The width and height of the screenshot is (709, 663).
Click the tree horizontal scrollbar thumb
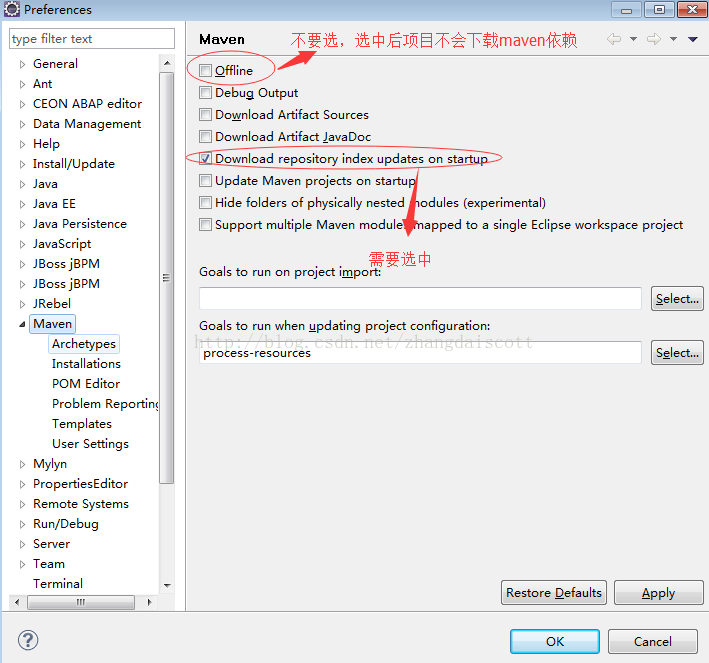tap(81, 602)
